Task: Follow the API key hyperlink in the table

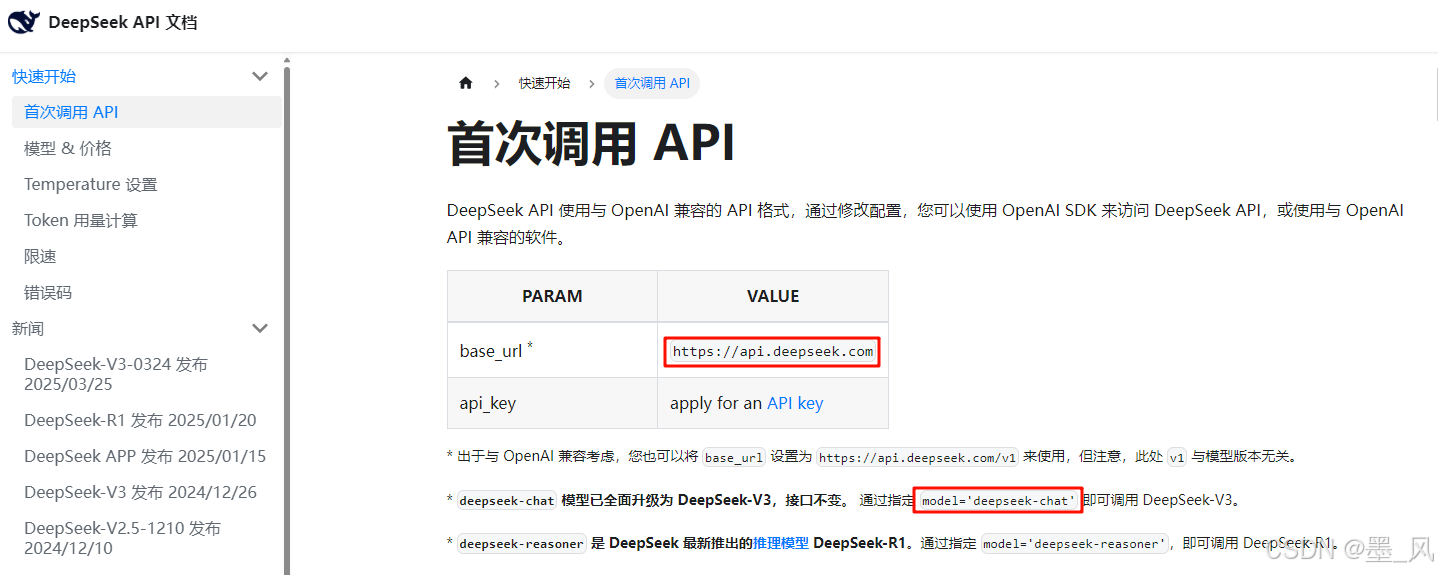Action: point(795,403)
